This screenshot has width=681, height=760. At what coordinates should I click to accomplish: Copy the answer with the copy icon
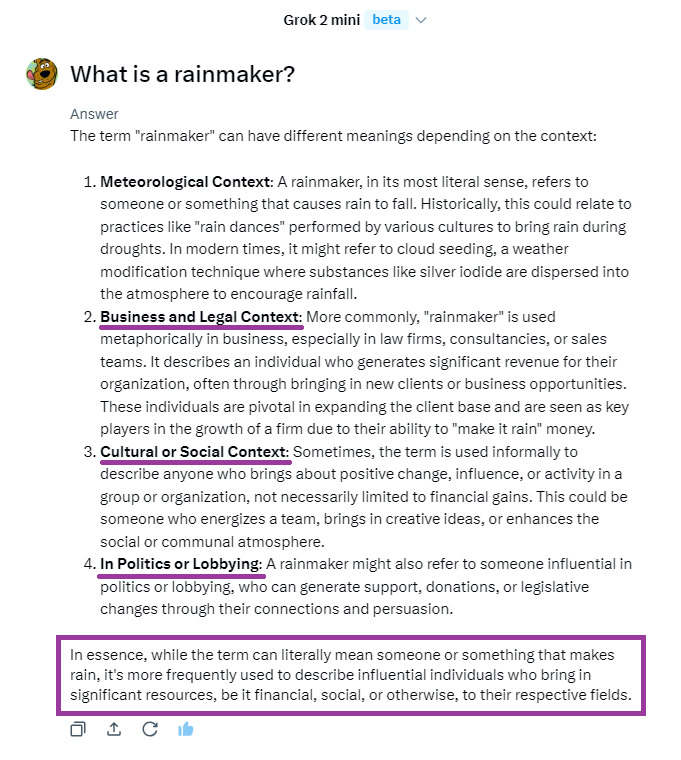coord(78,729)
